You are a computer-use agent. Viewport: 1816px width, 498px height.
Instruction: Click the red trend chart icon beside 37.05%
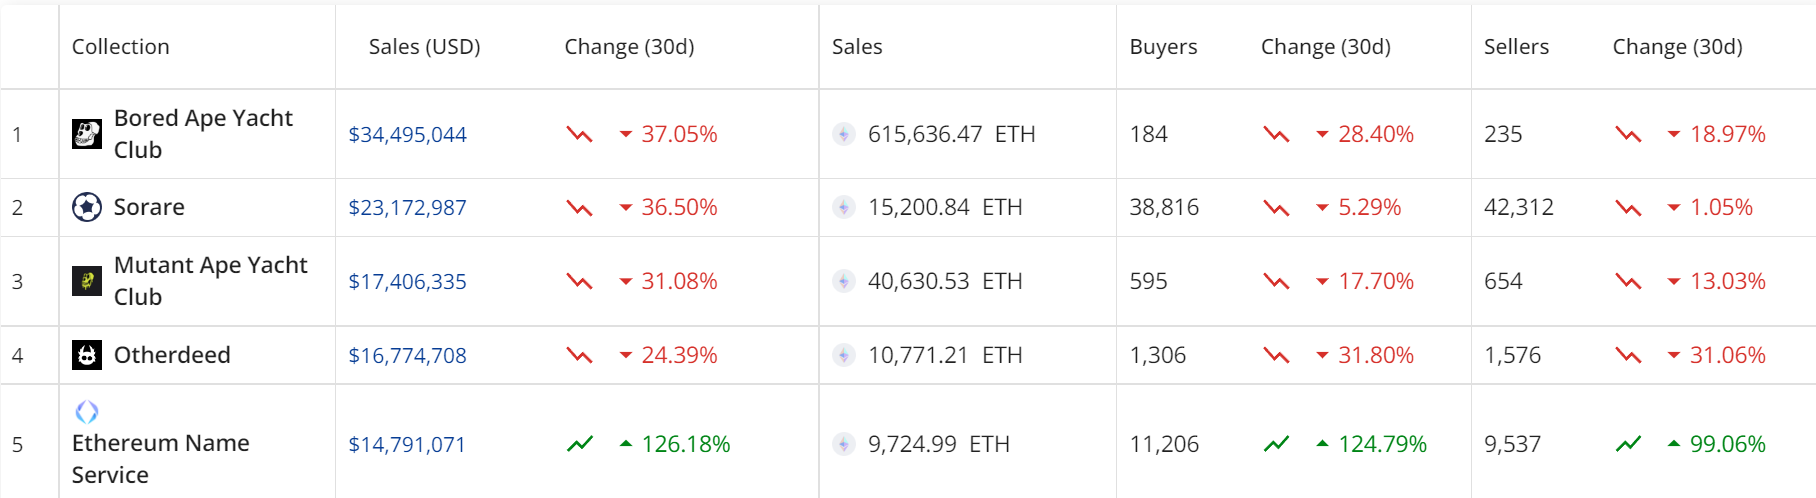point(579,134)
